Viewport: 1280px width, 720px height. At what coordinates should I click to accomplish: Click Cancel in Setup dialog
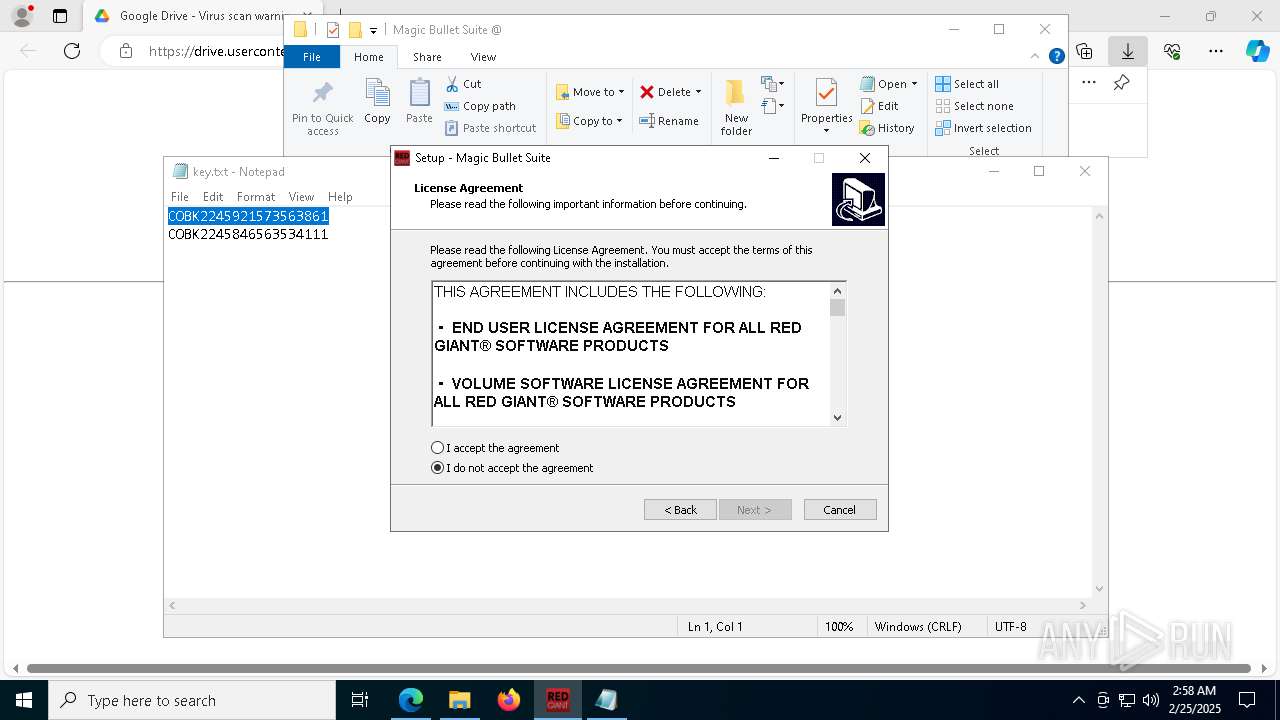840,510
